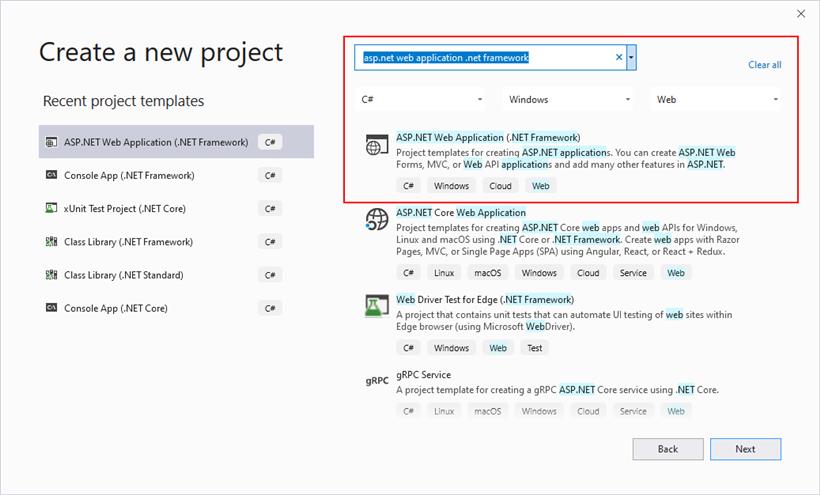Click Windows tag under ASP.NET Web Application result
820x495 pixels.
coord(451,186)
